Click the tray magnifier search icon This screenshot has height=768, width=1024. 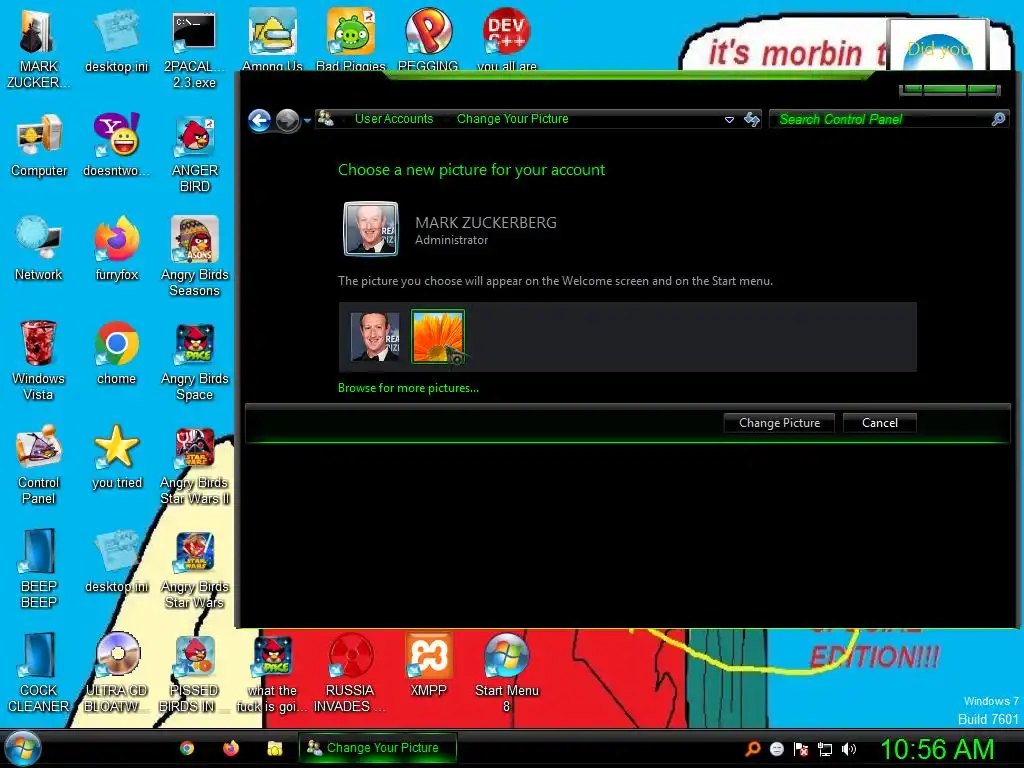click(x=752, y=749)
